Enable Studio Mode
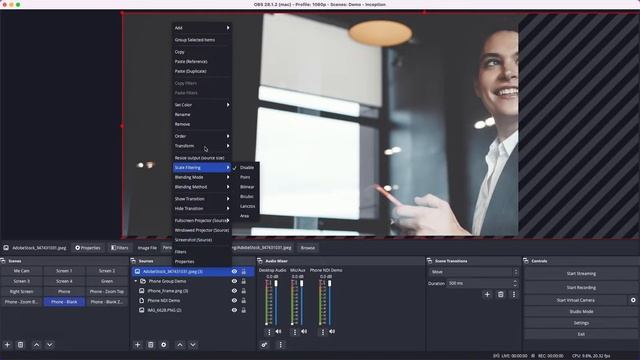The image size is (640, 360). pos(581,312)
